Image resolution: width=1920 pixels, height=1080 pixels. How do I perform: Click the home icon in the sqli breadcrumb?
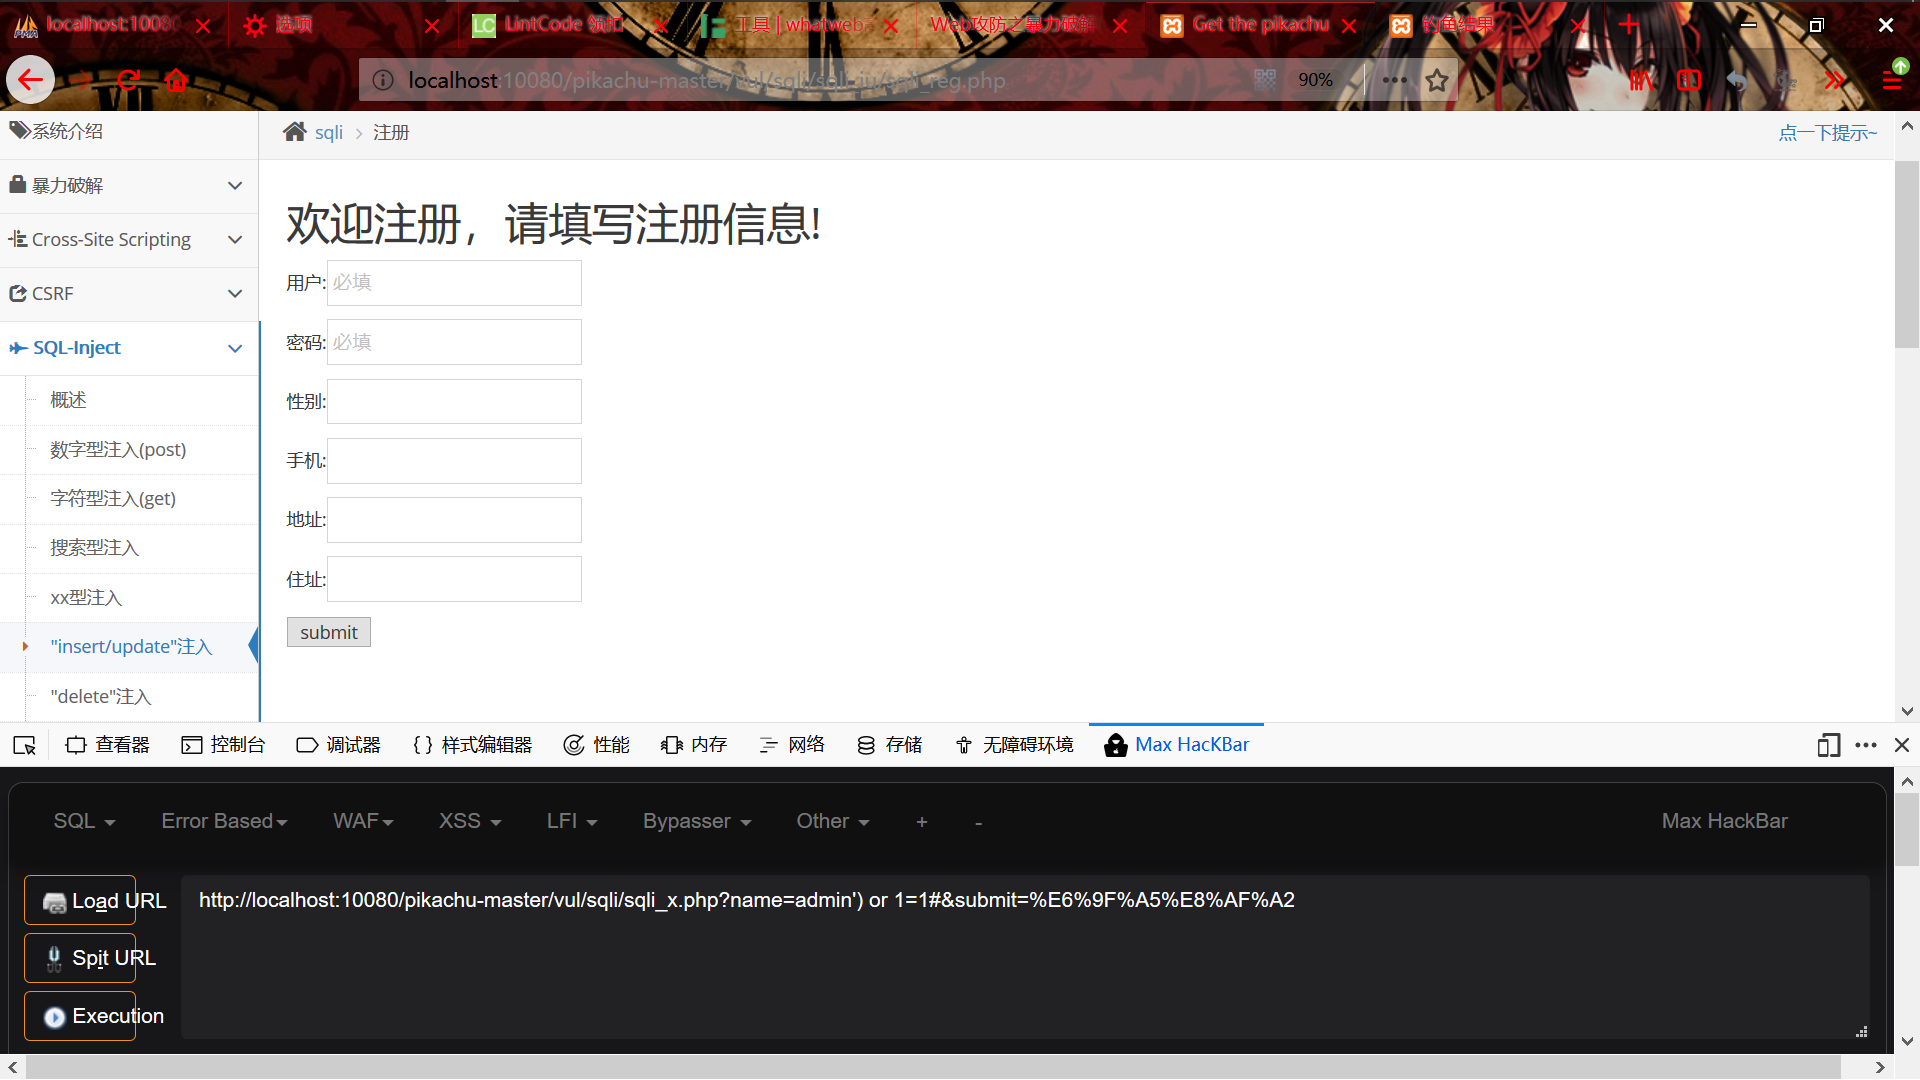(294, 132)
